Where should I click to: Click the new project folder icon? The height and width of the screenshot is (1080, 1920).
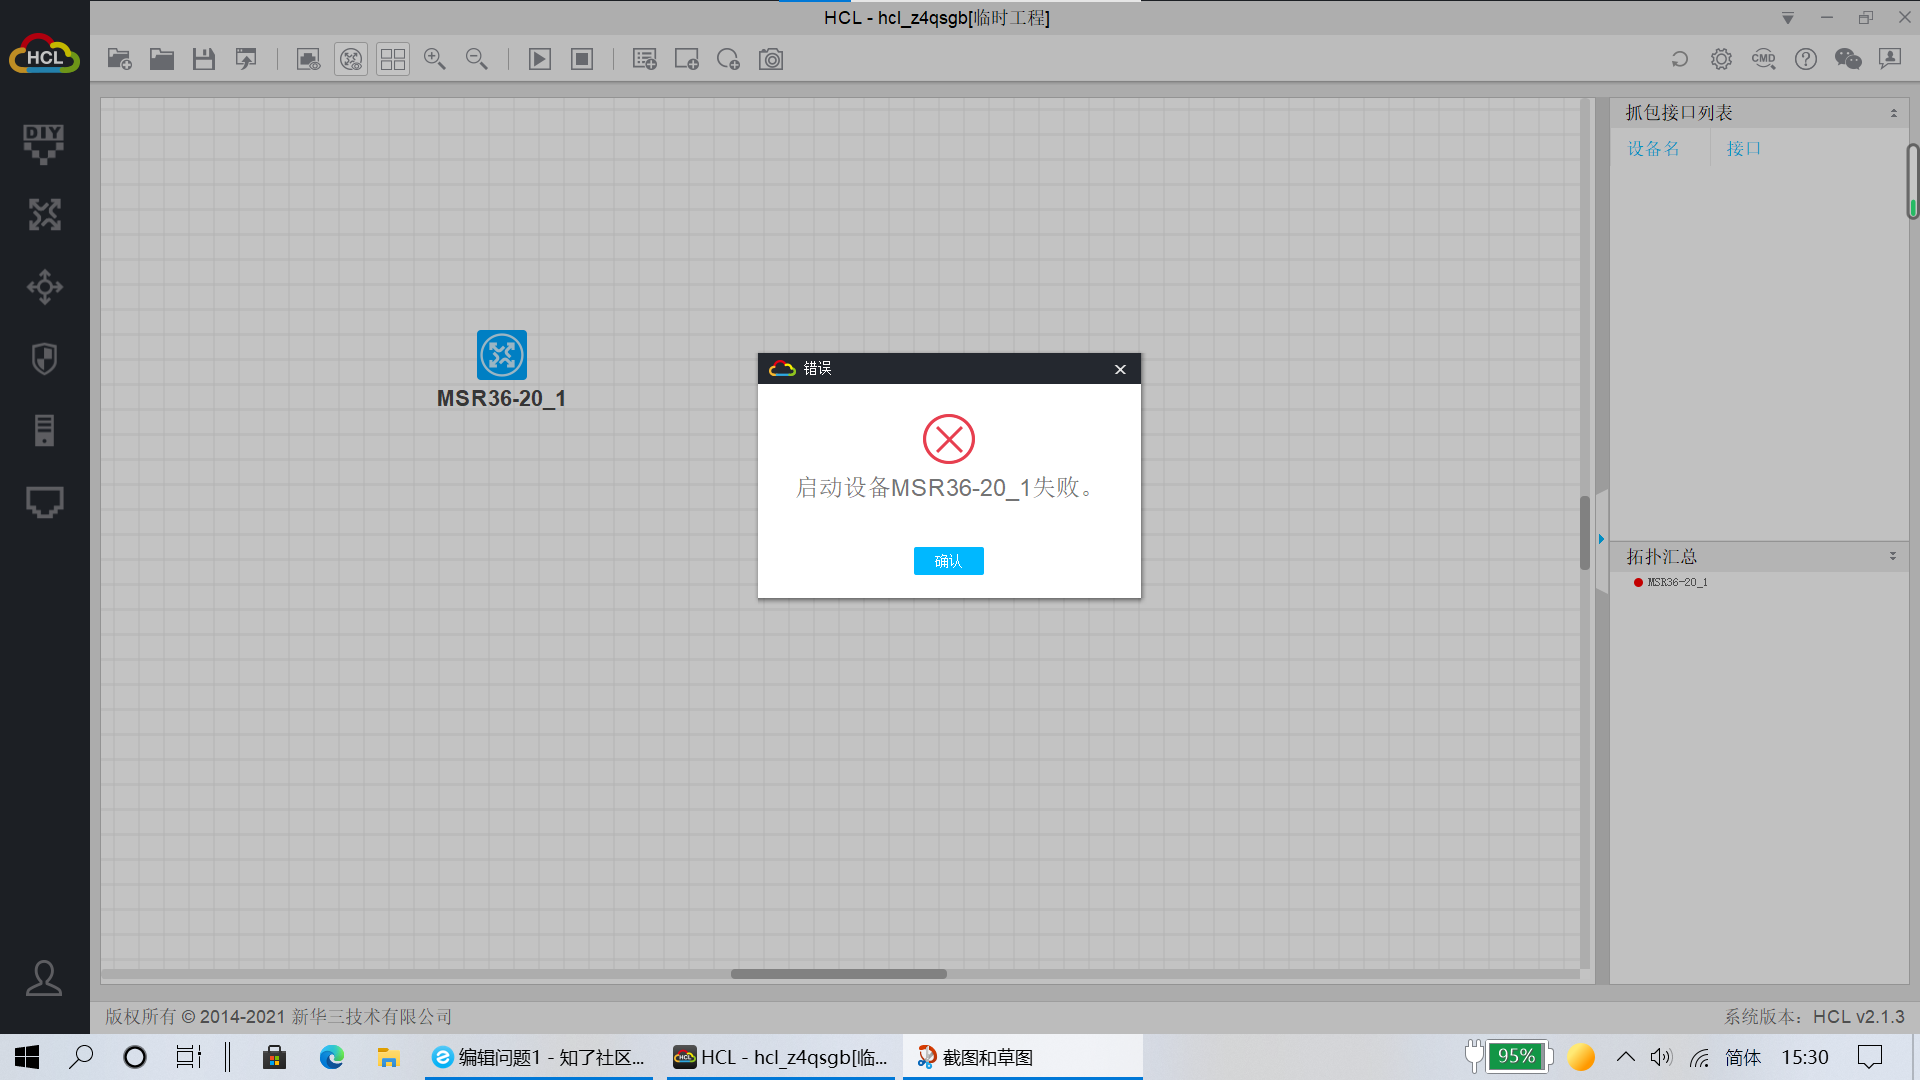coord(119,59)
